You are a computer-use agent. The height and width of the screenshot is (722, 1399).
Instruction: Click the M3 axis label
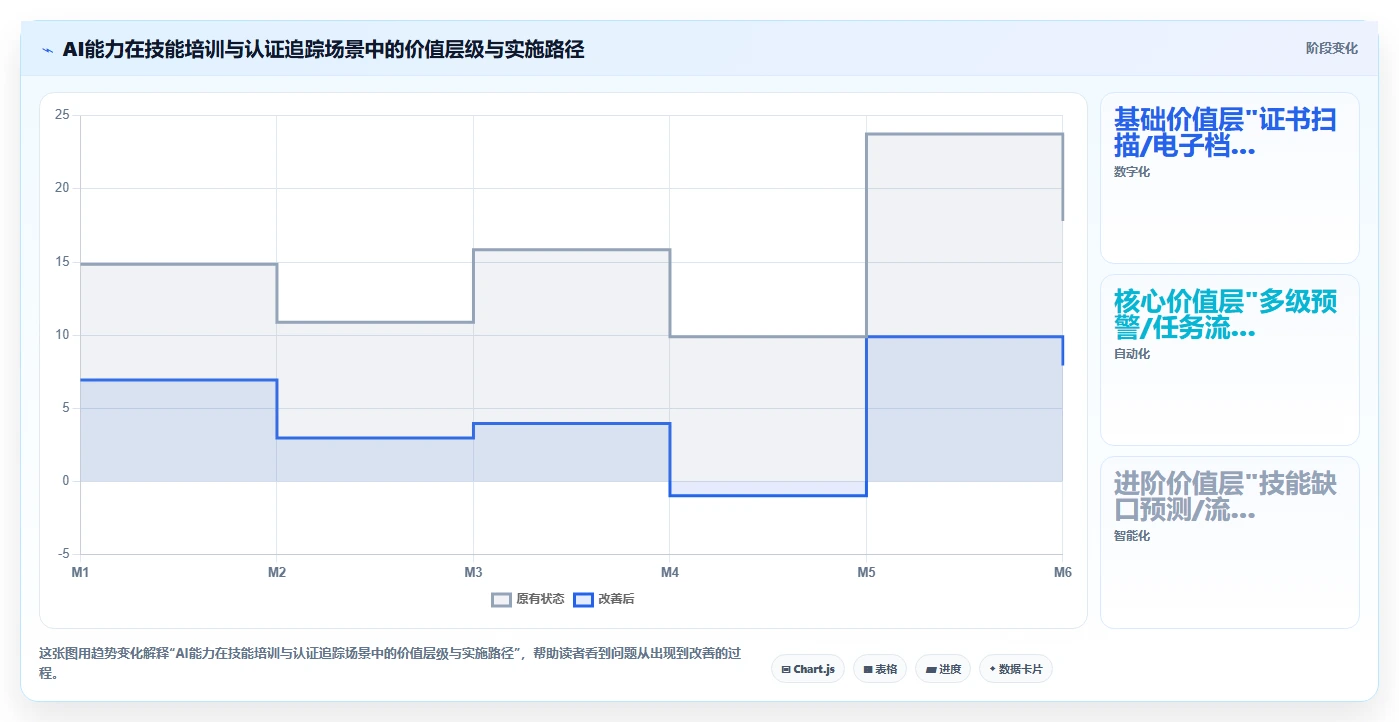pos(473,573)
